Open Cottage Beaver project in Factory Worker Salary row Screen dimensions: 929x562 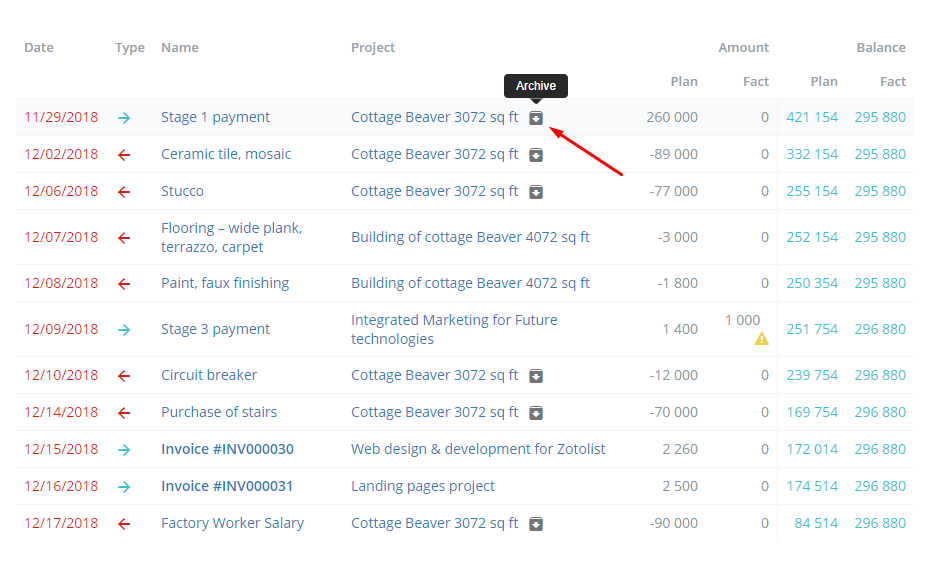click(434, 523)
